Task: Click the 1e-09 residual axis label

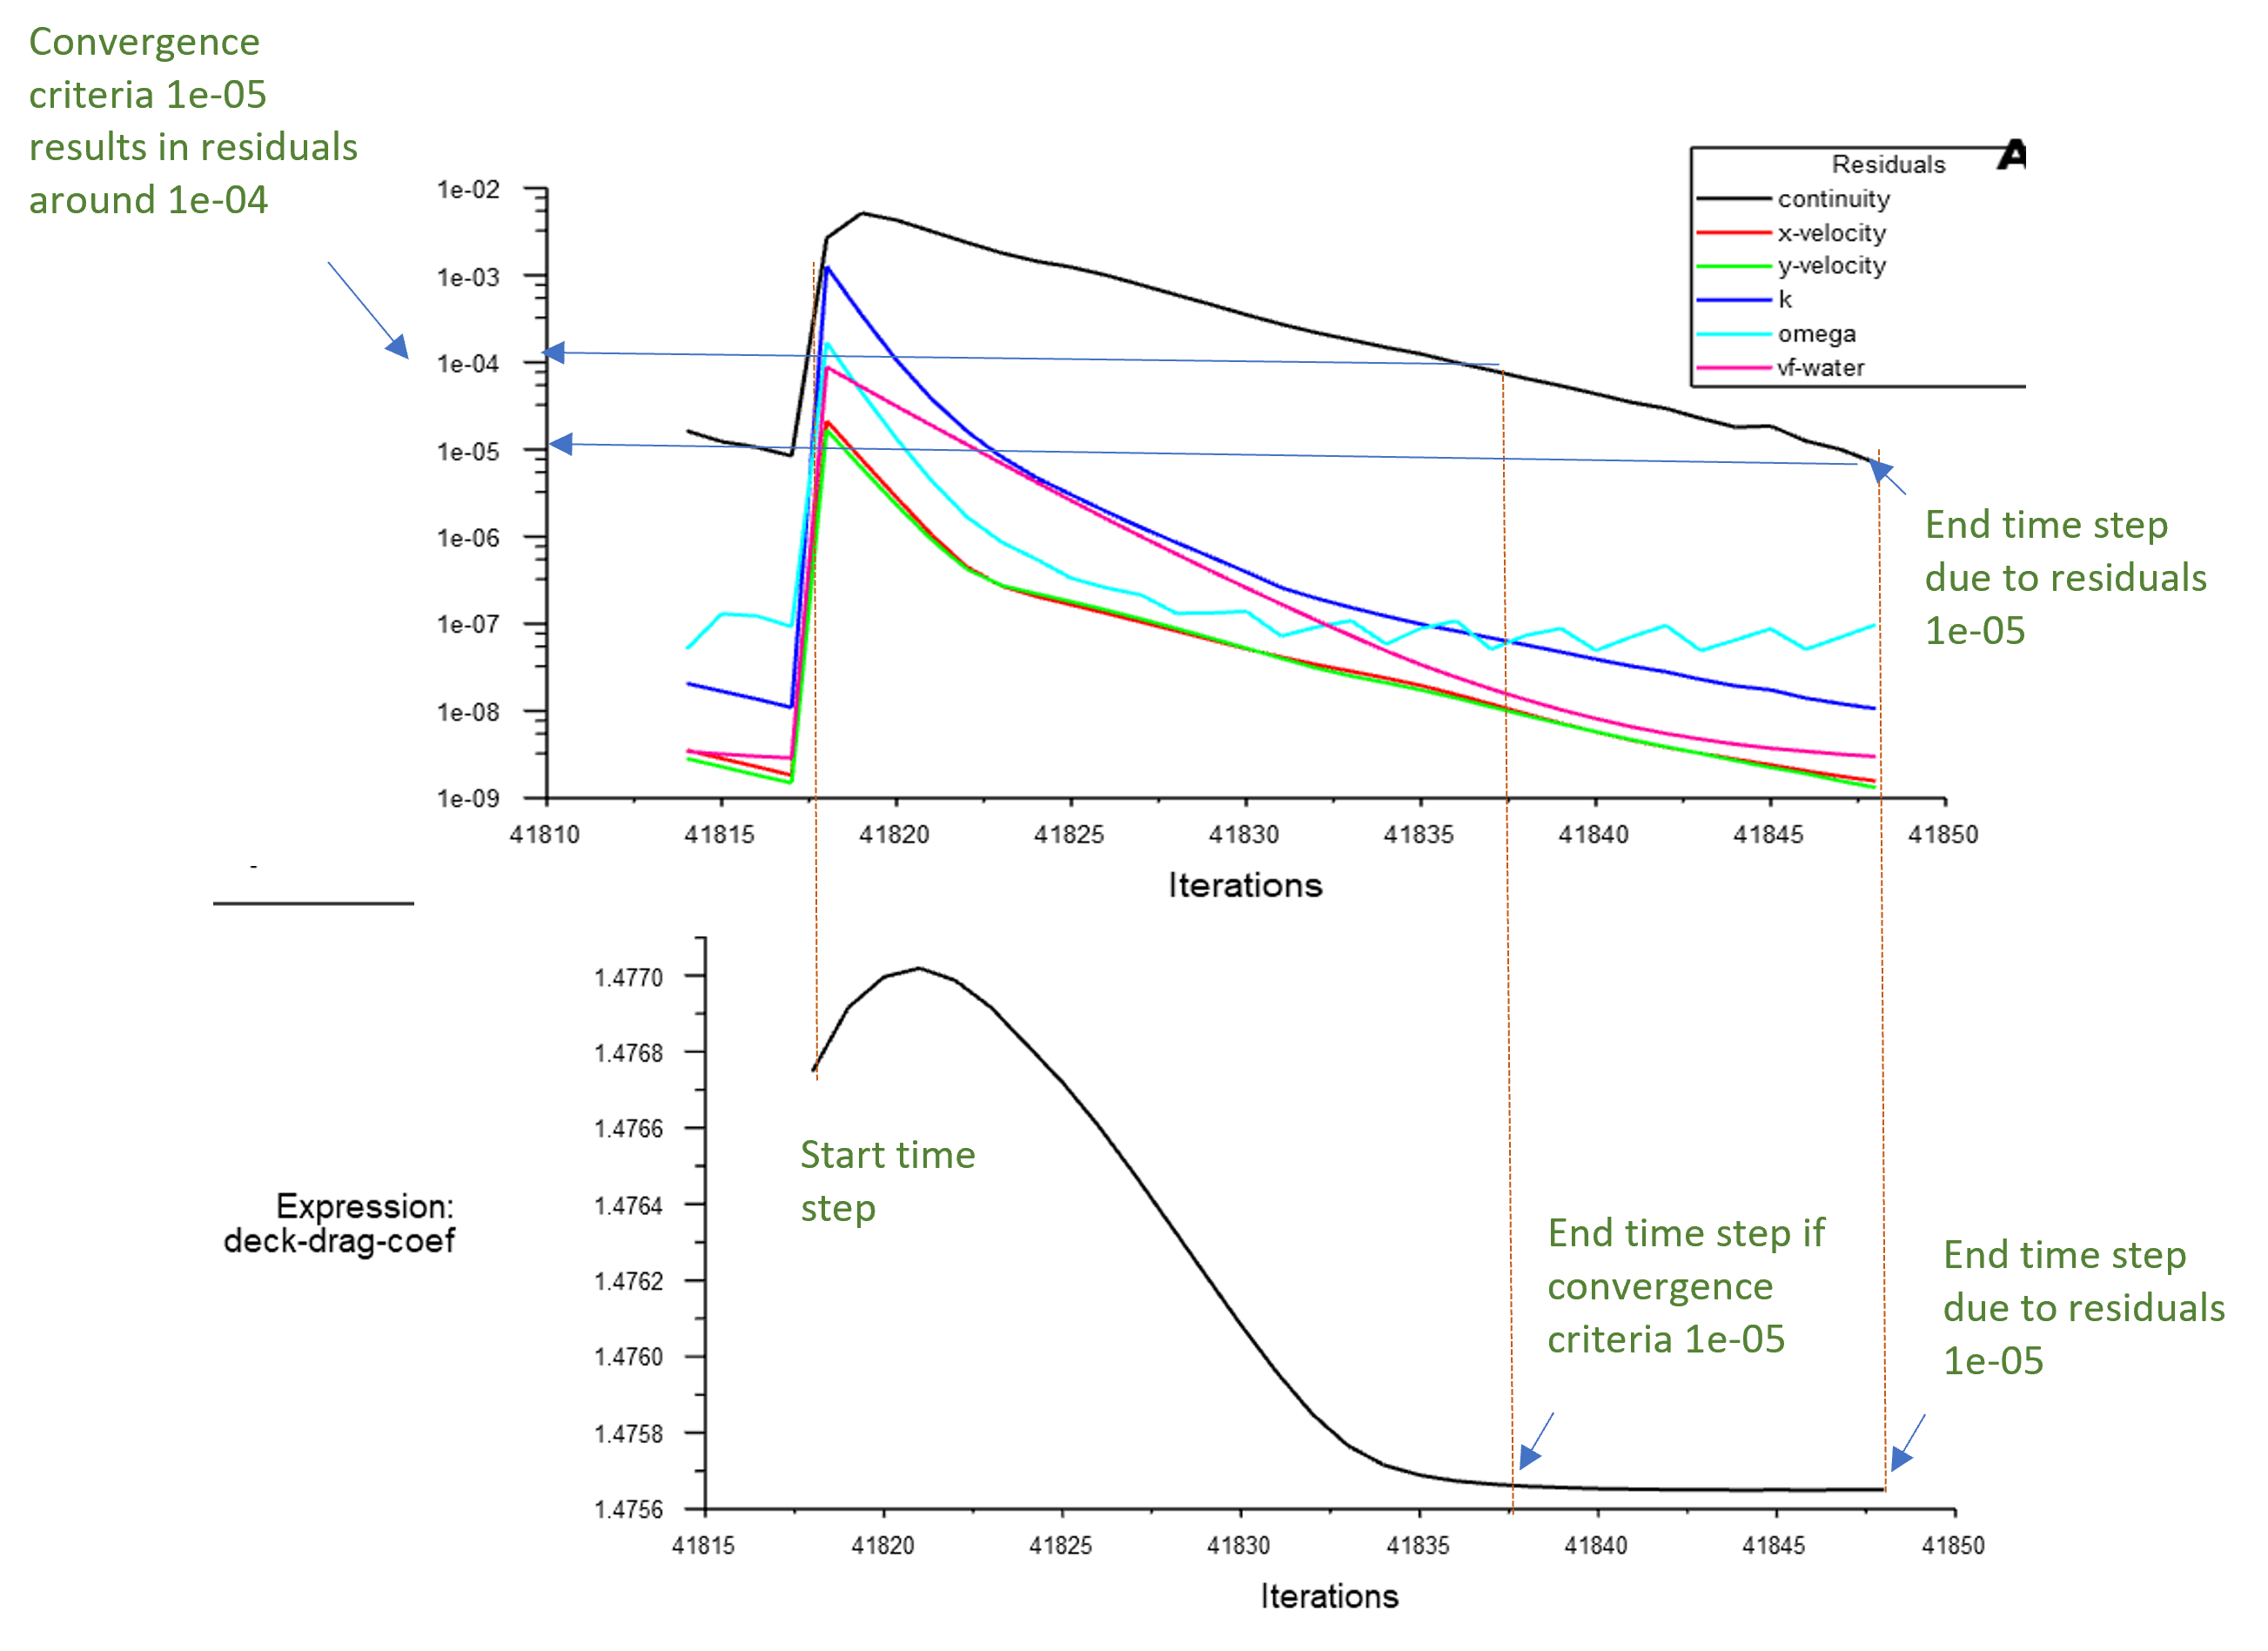Action: [467, 798]
